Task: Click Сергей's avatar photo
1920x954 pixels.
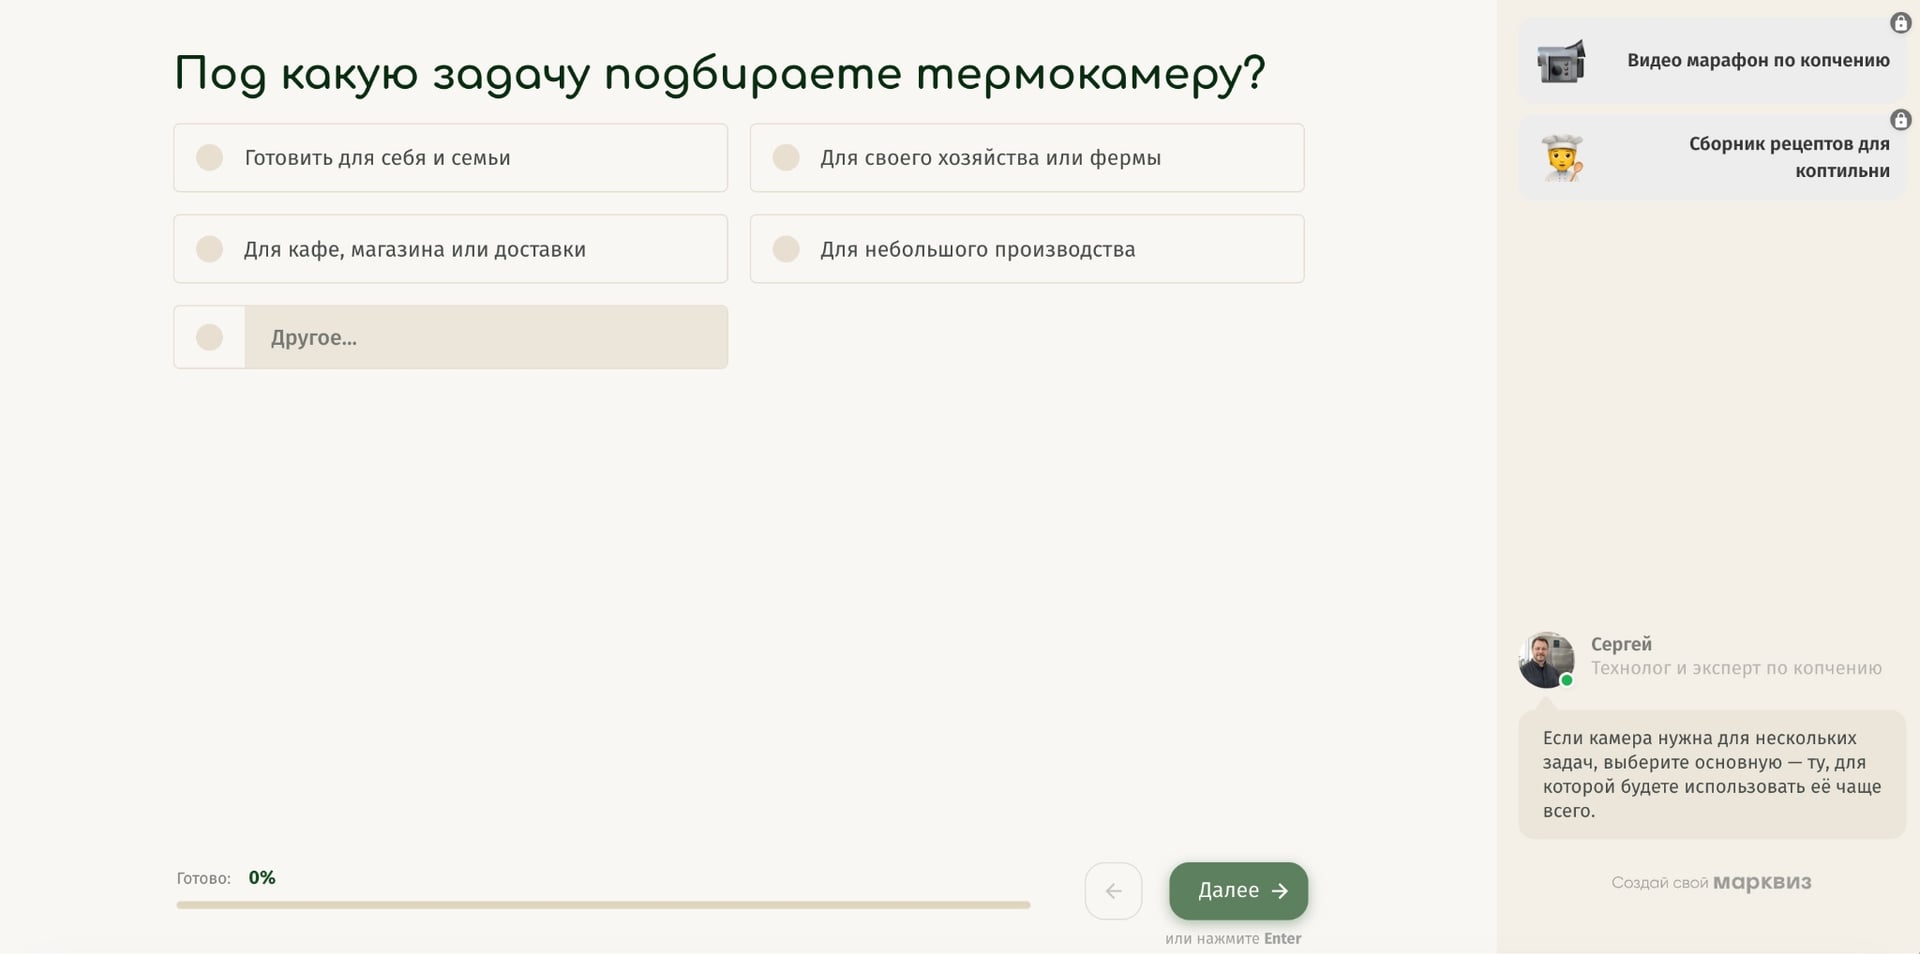Action: (1546, 659)
